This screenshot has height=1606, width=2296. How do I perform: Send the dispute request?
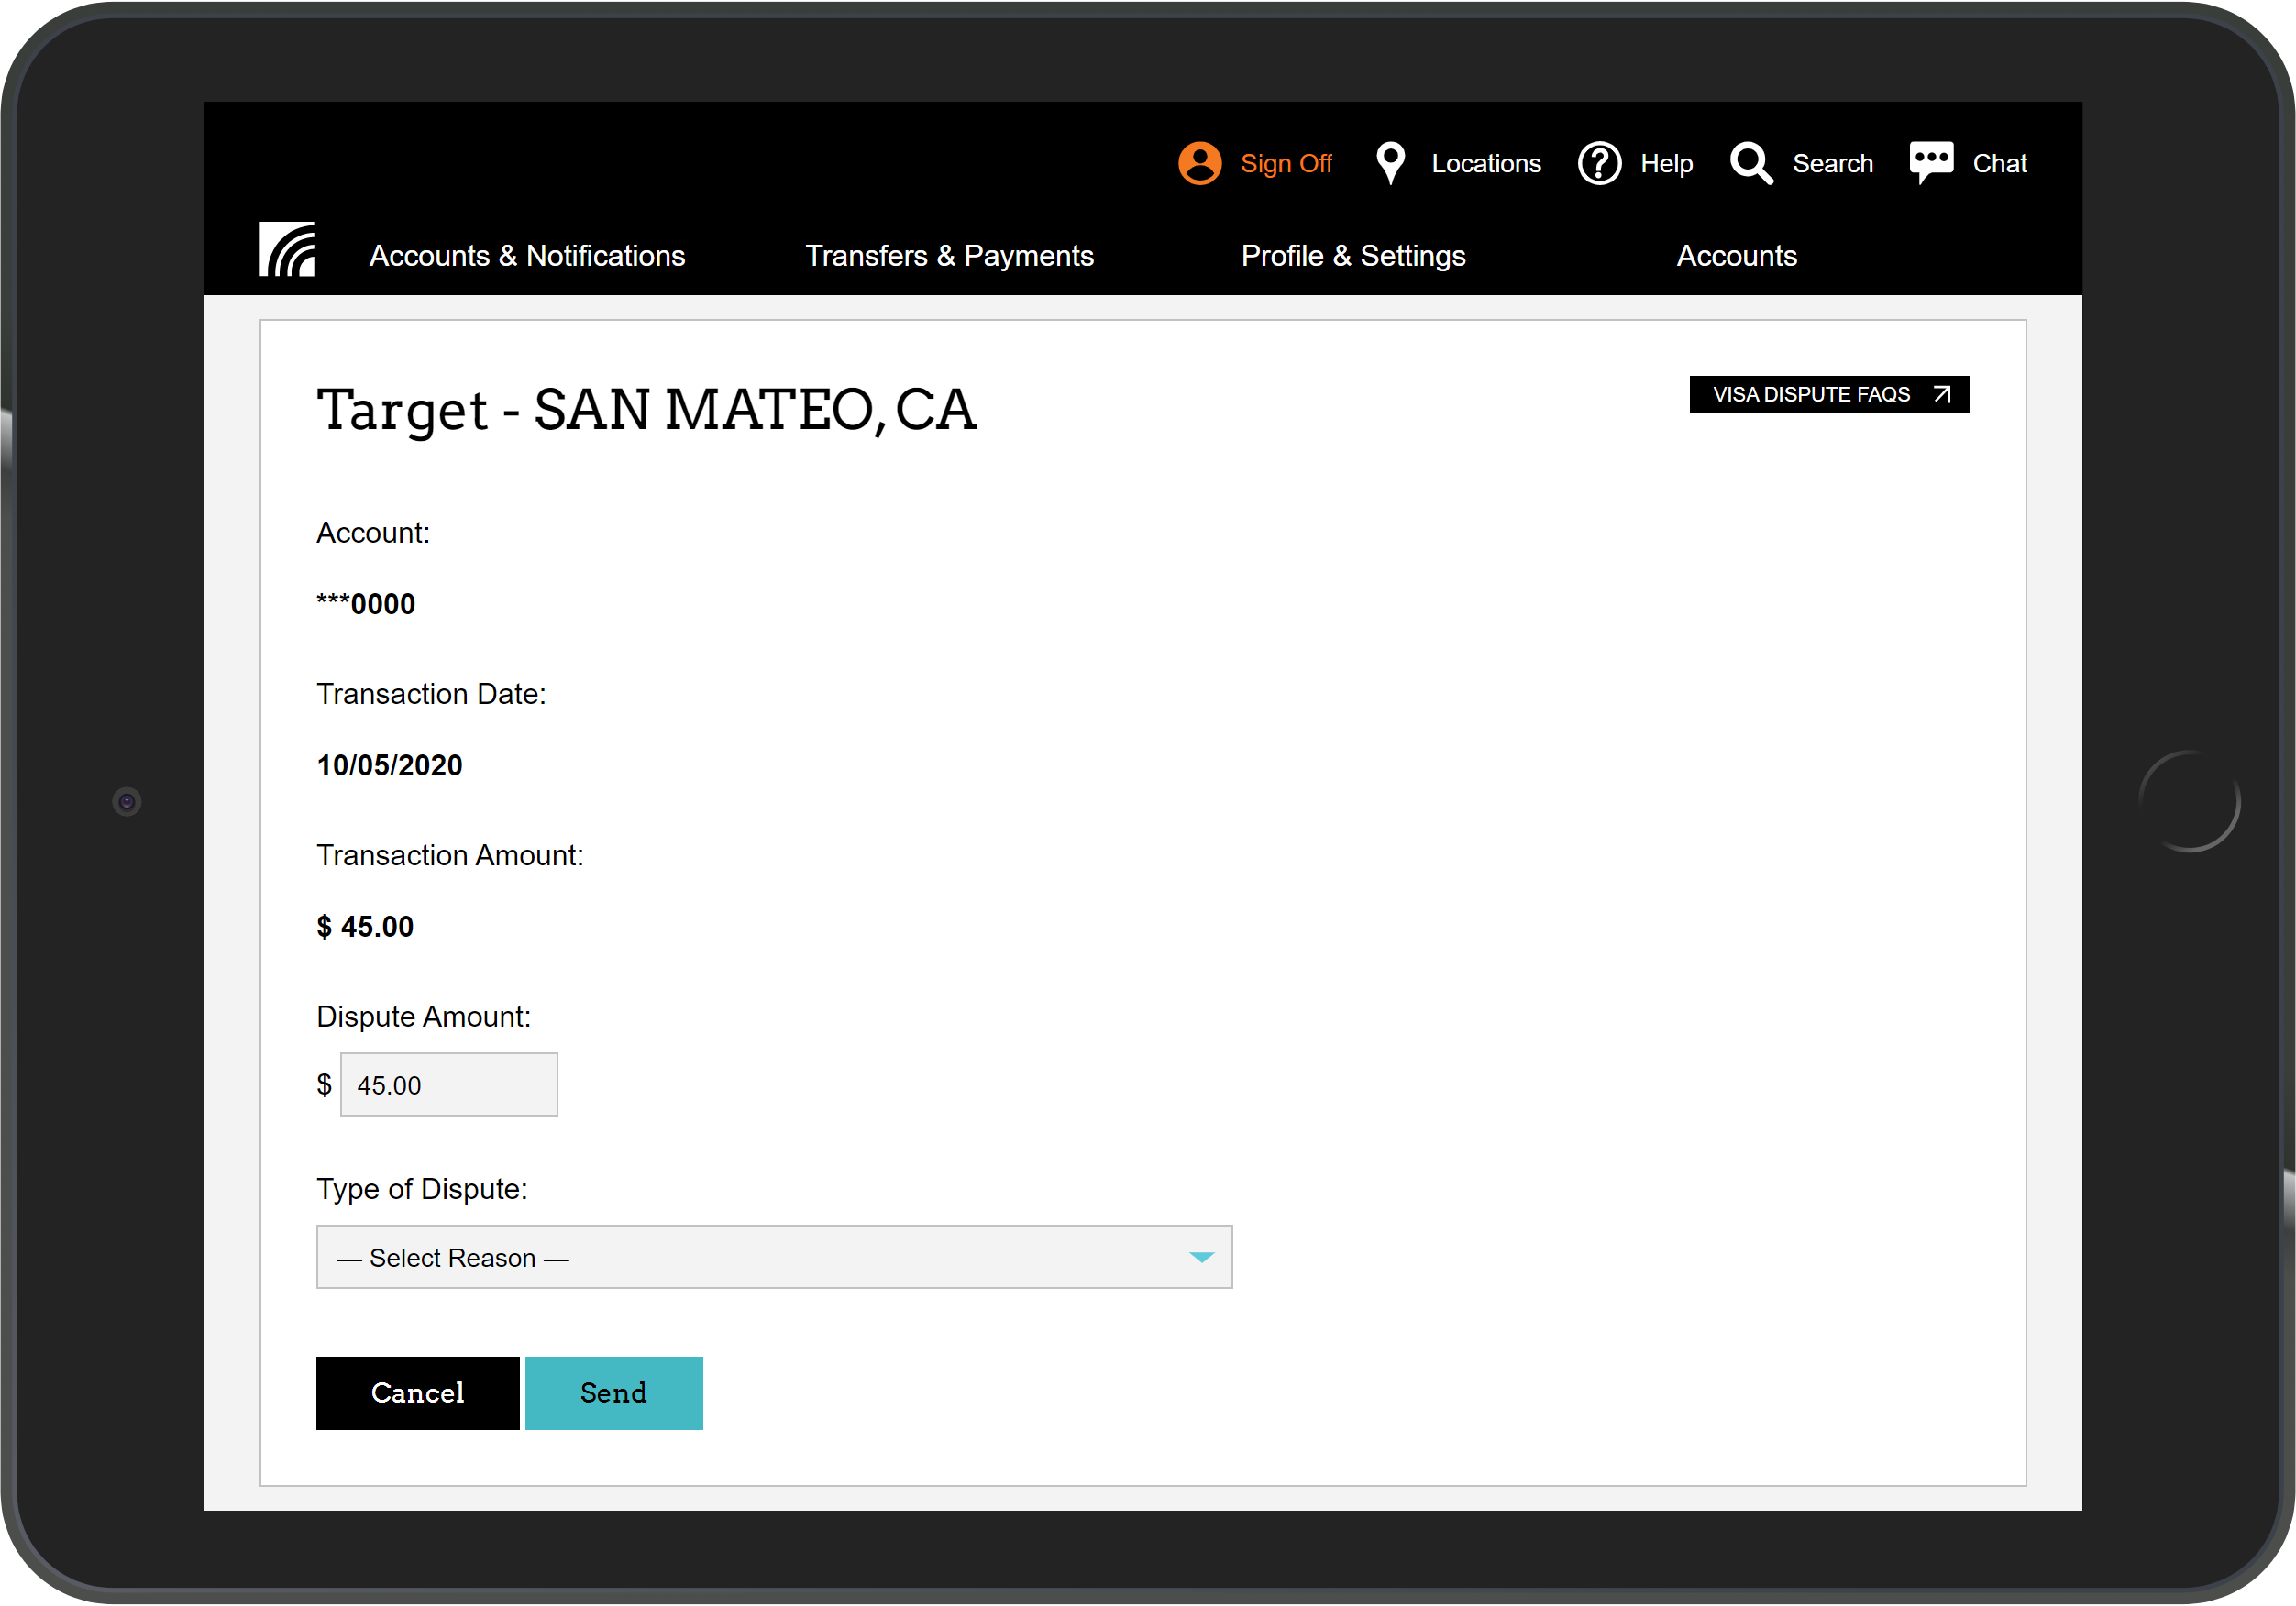(x=613, y=1393)
